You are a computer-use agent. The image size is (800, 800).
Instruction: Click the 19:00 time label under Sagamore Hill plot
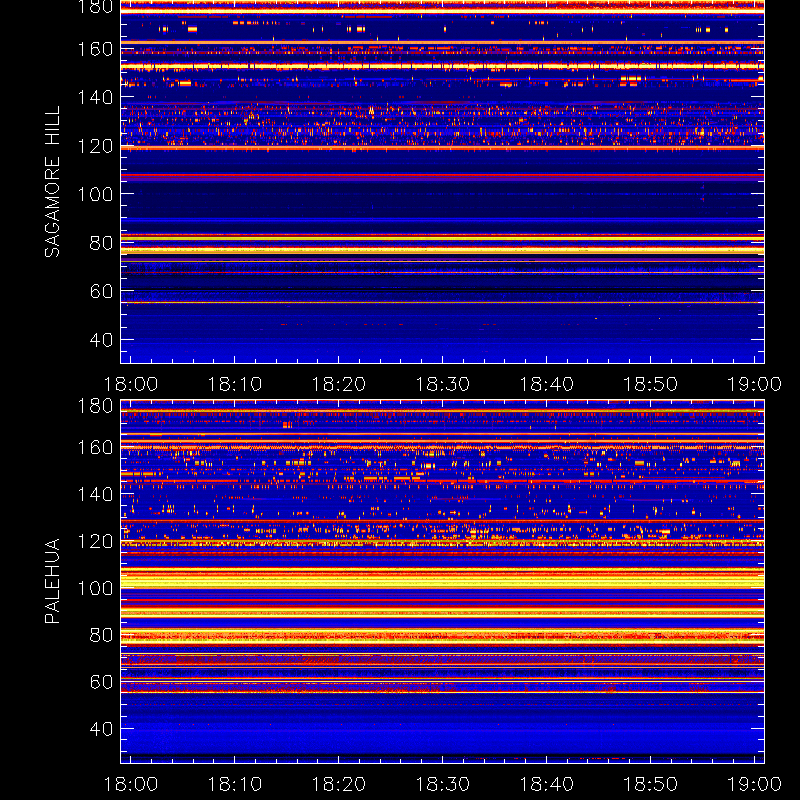754,384
